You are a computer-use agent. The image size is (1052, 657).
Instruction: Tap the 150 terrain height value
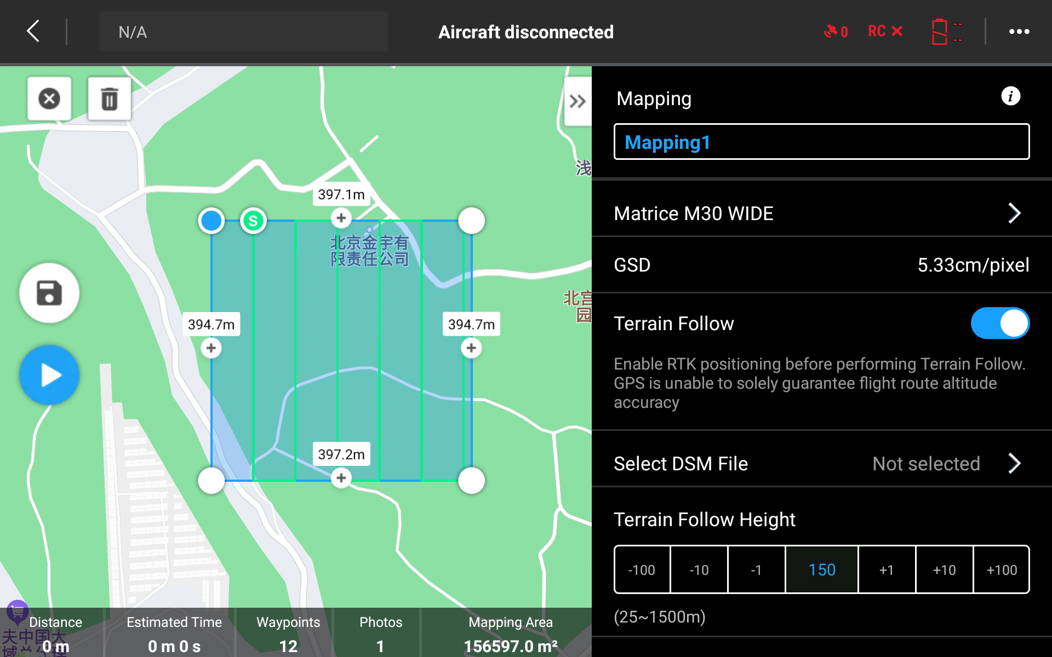click(x=822, y=570)
